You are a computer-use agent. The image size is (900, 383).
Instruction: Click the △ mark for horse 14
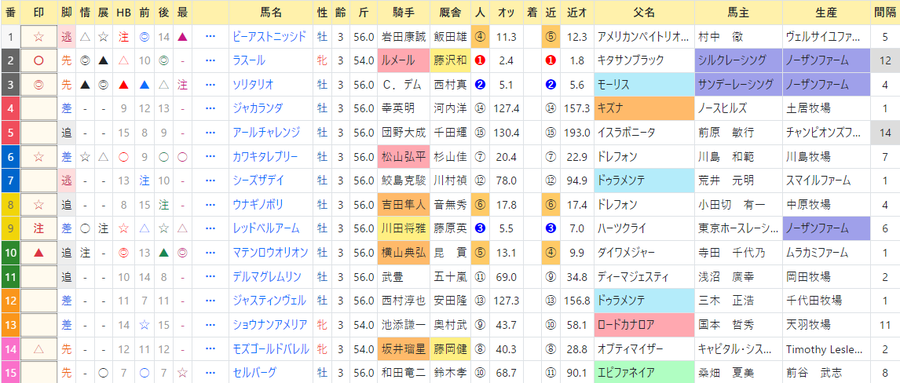tap(39, 348)
